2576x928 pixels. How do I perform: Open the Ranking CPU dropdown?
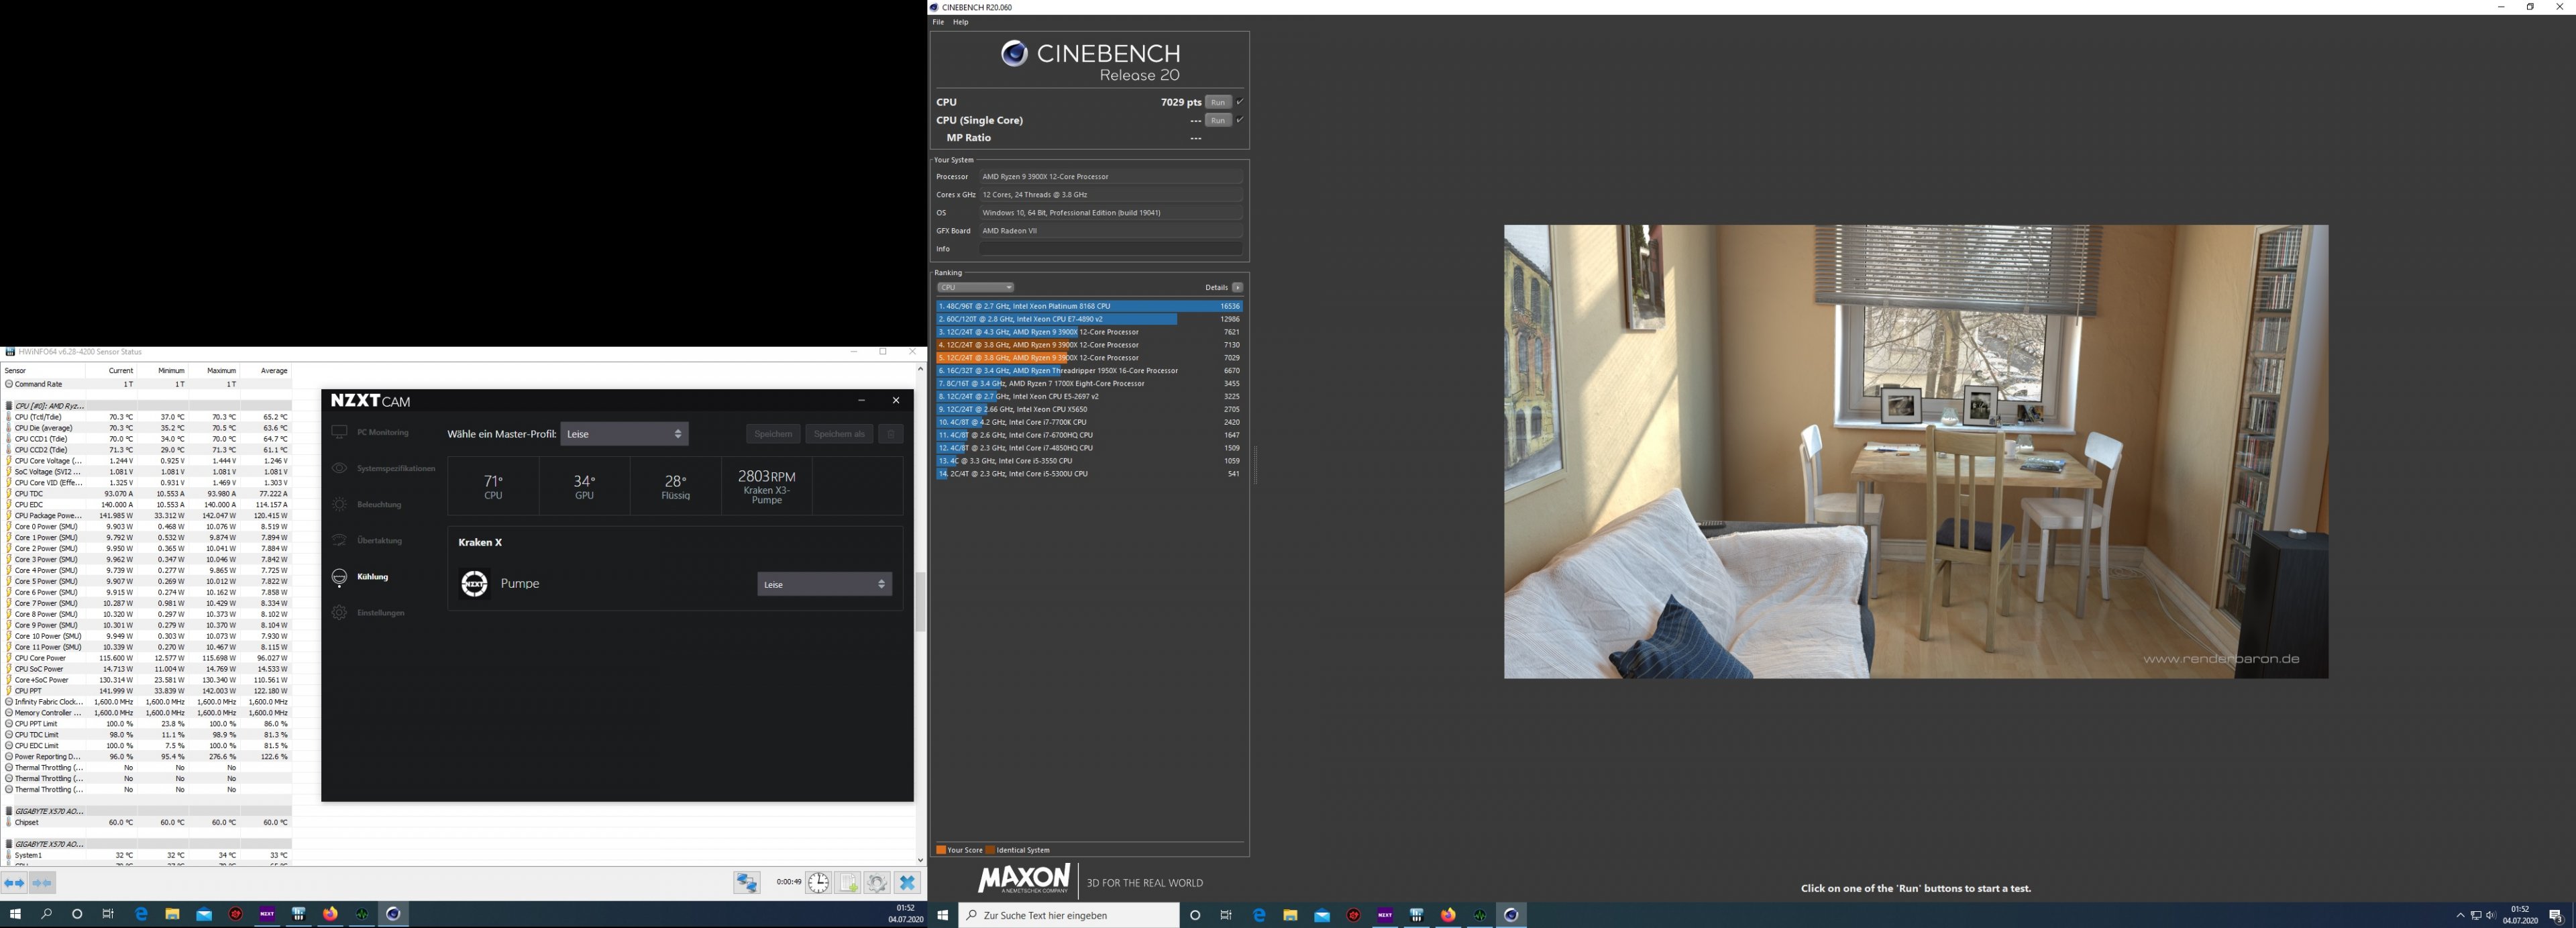pos(975,288)
